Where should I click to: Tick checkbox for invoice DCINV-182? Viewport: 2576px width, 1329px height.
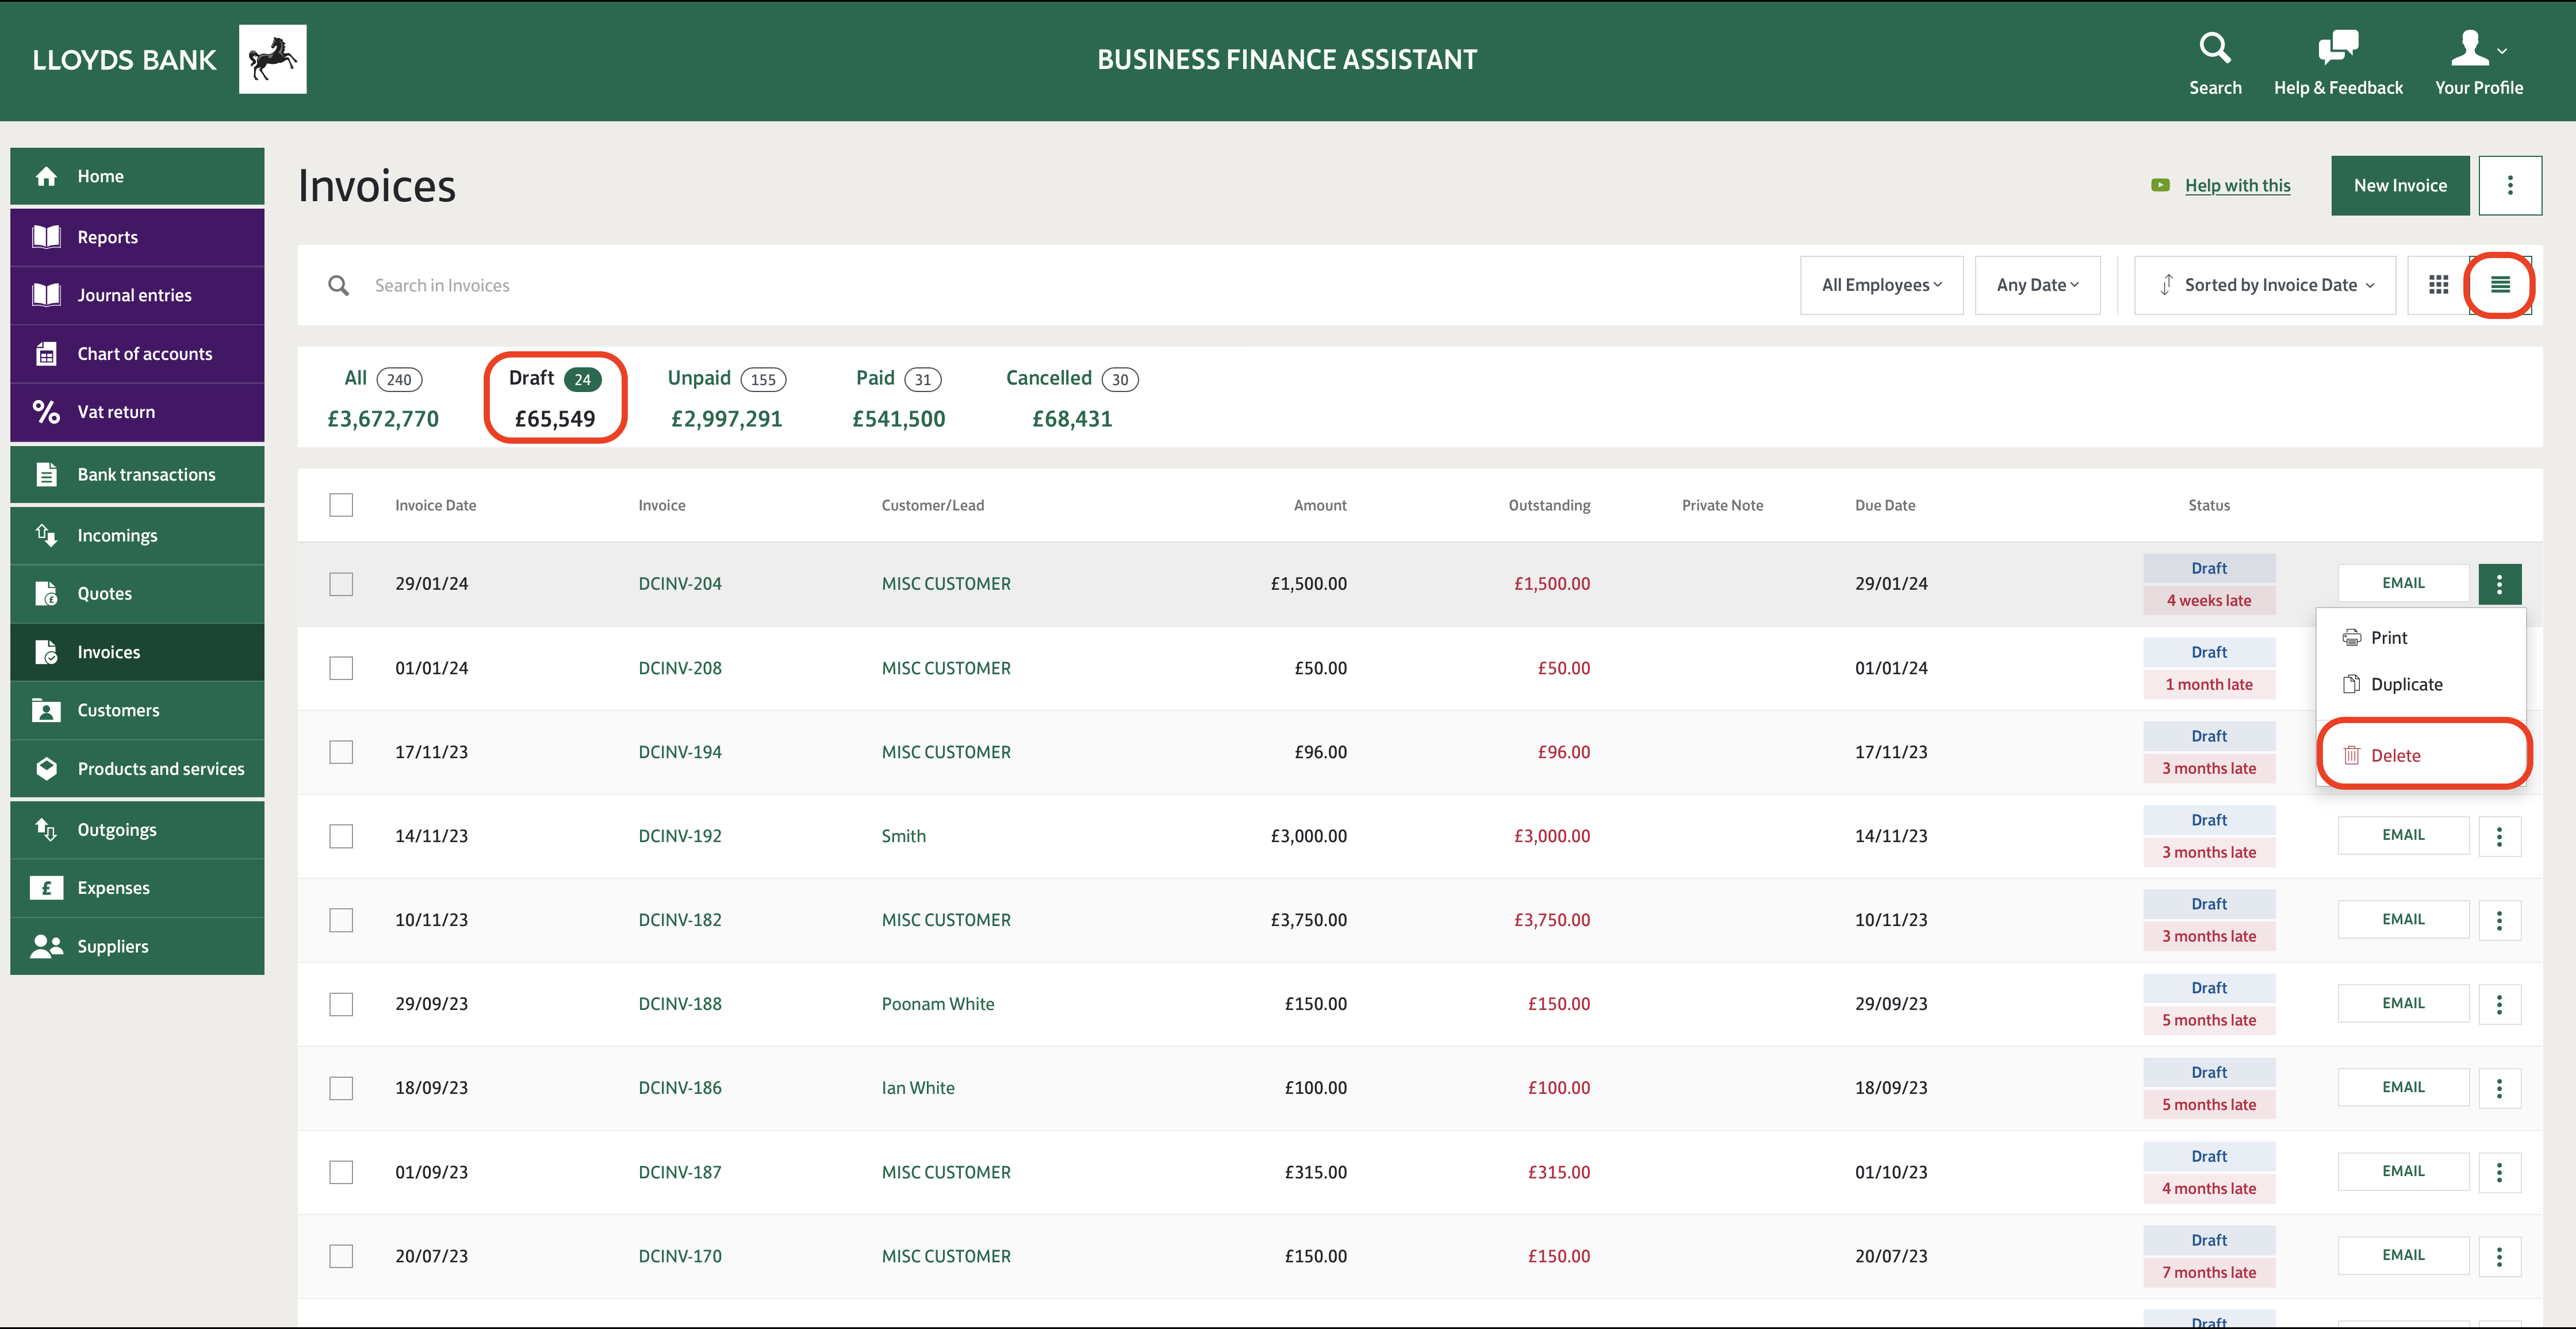point(341,920)
